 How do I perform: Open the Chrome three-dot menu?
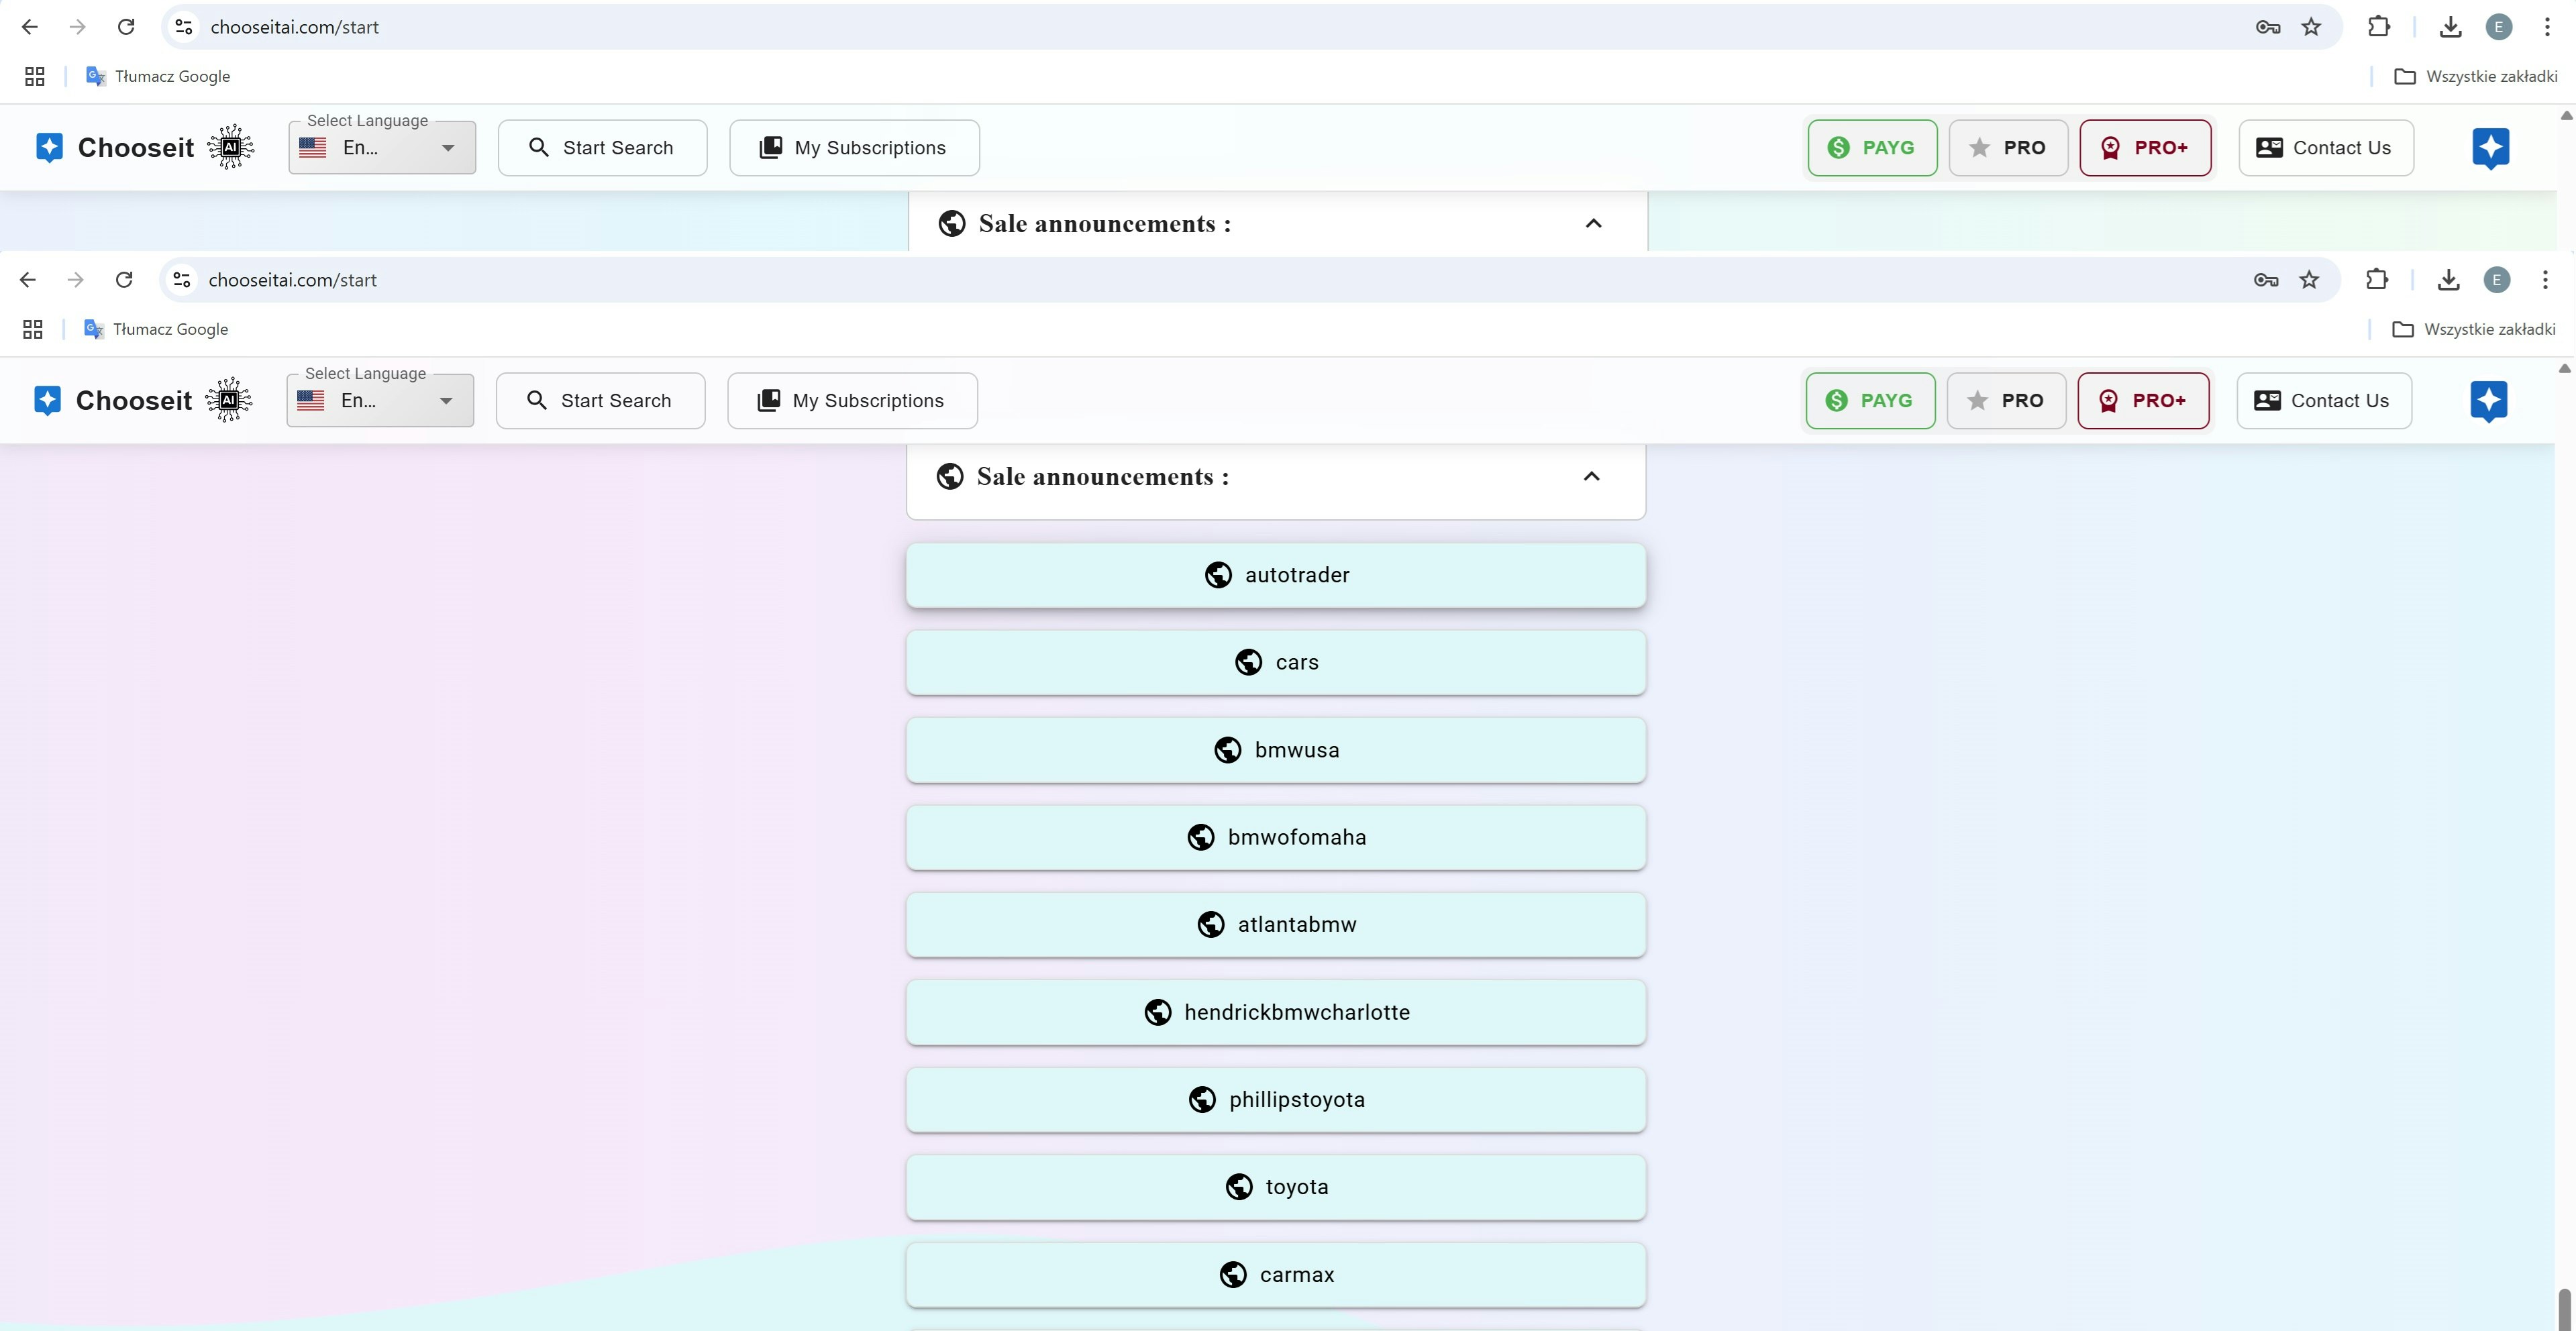[x=2544, y=280]
